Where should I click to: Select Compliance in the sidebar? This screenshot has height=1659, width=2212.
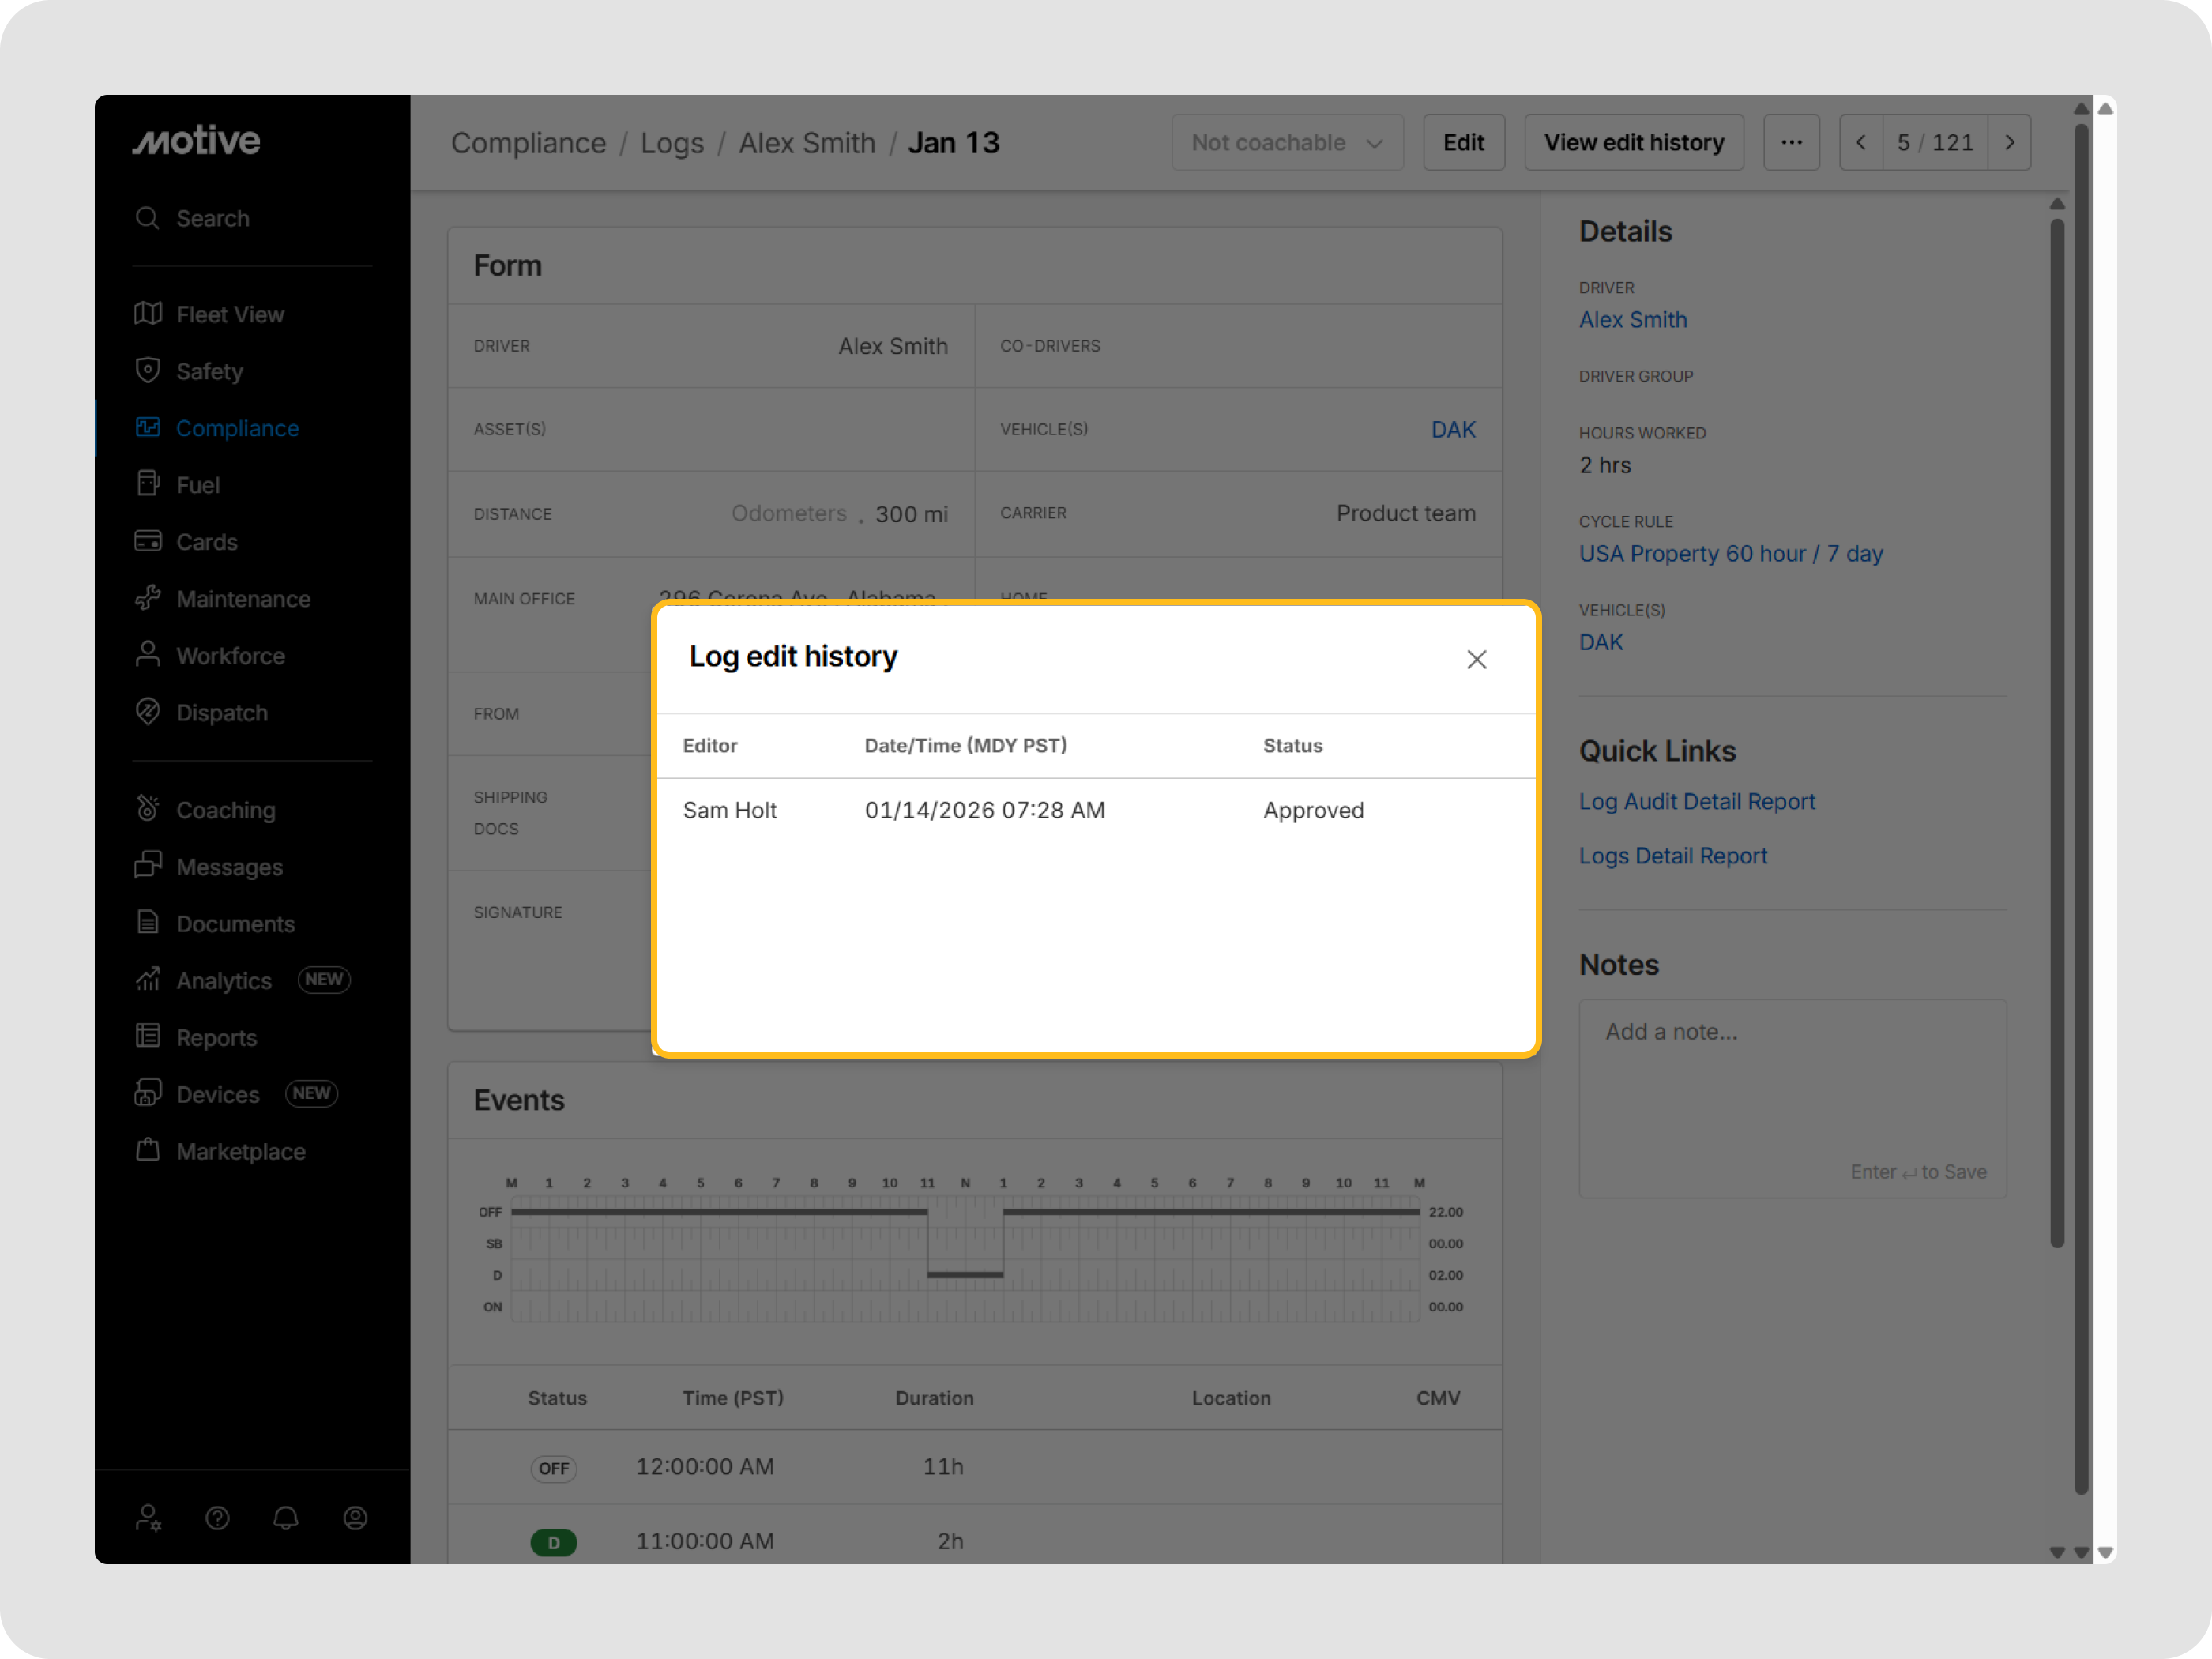pyautogui.click(x=237, y=428)
